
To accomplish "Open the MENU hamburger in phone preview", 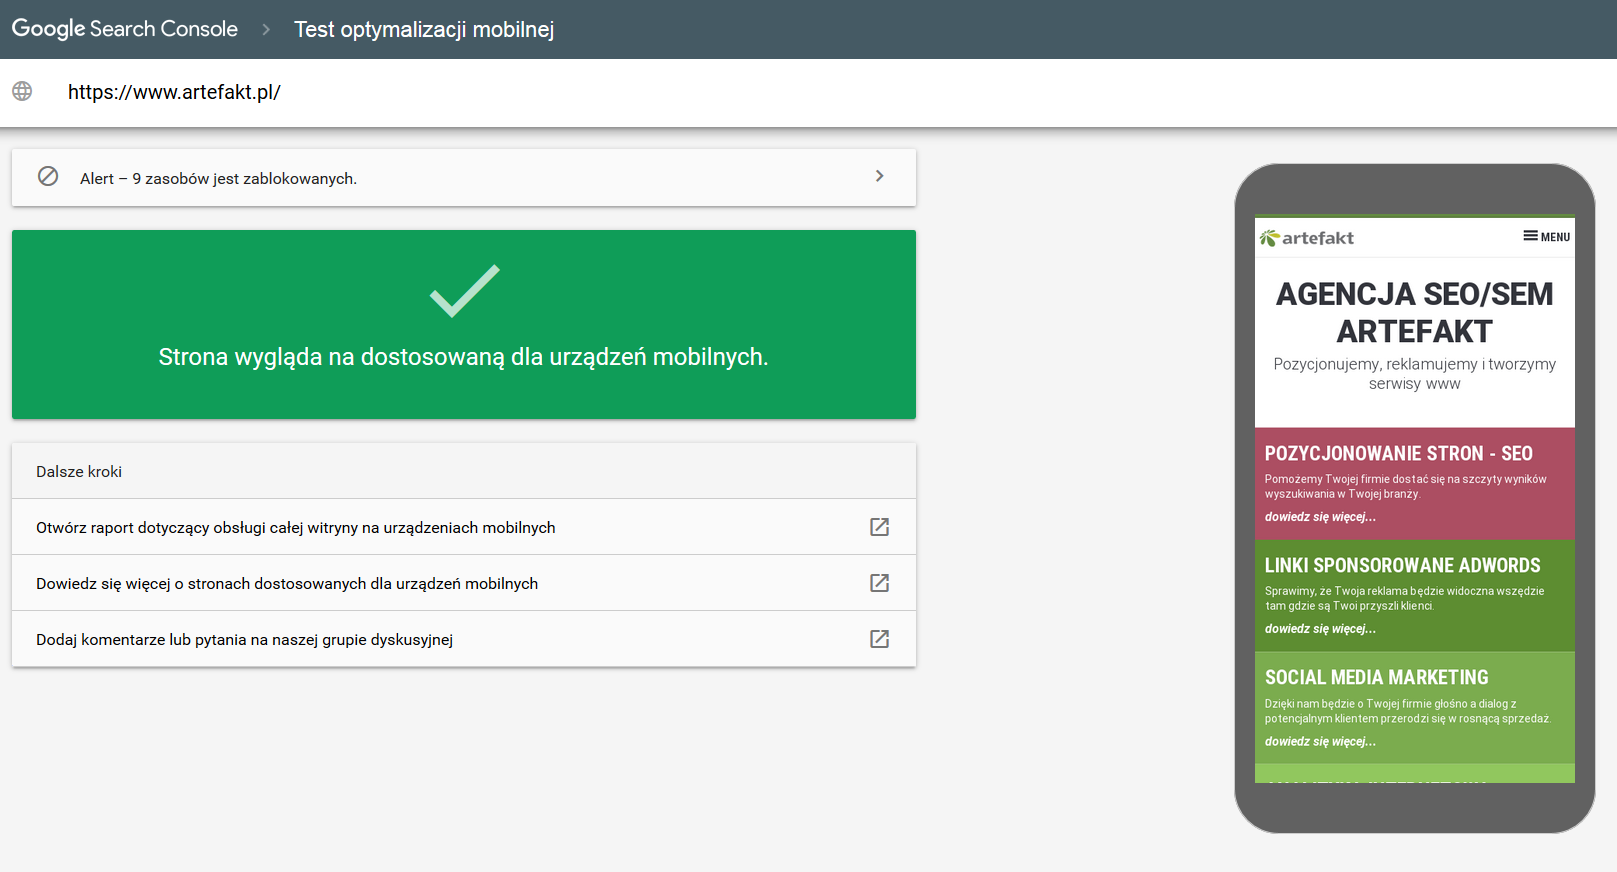I will coord(1546,237).
